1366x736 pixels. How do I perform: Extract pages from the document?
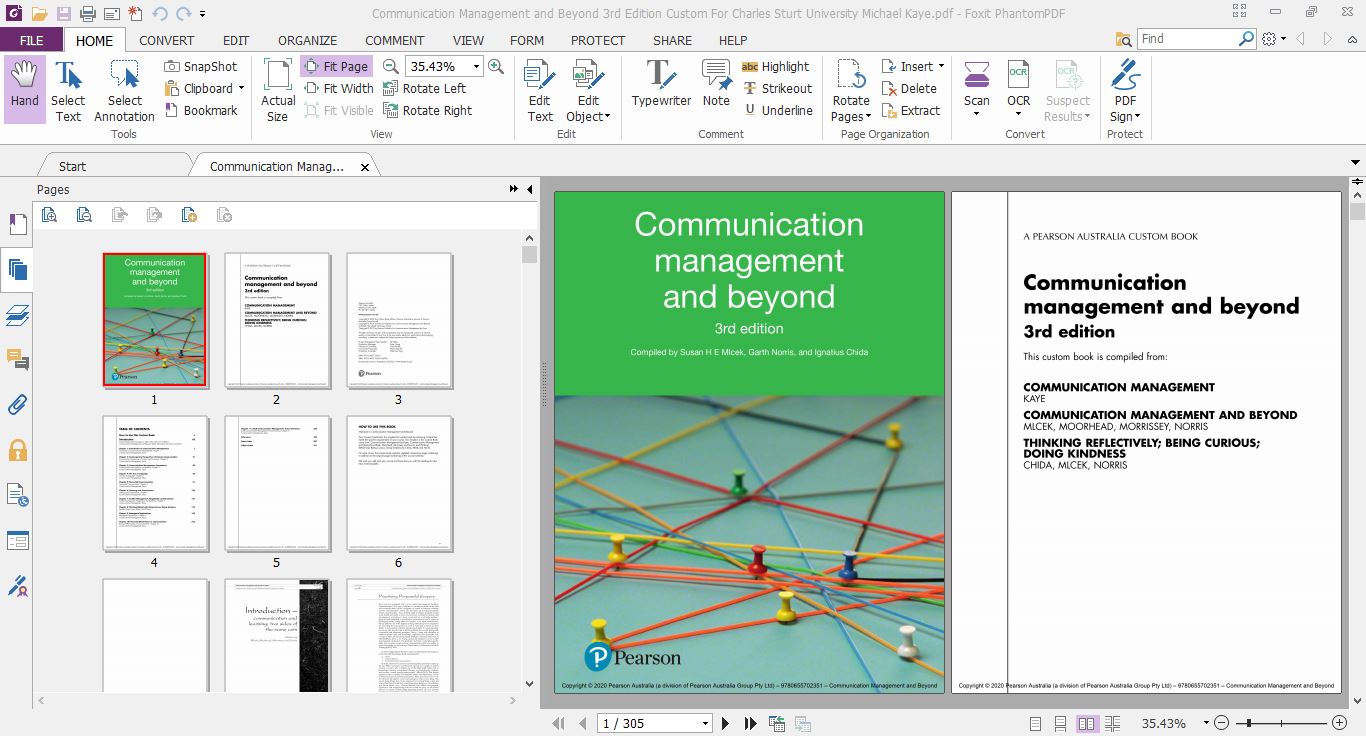(911, 110)
